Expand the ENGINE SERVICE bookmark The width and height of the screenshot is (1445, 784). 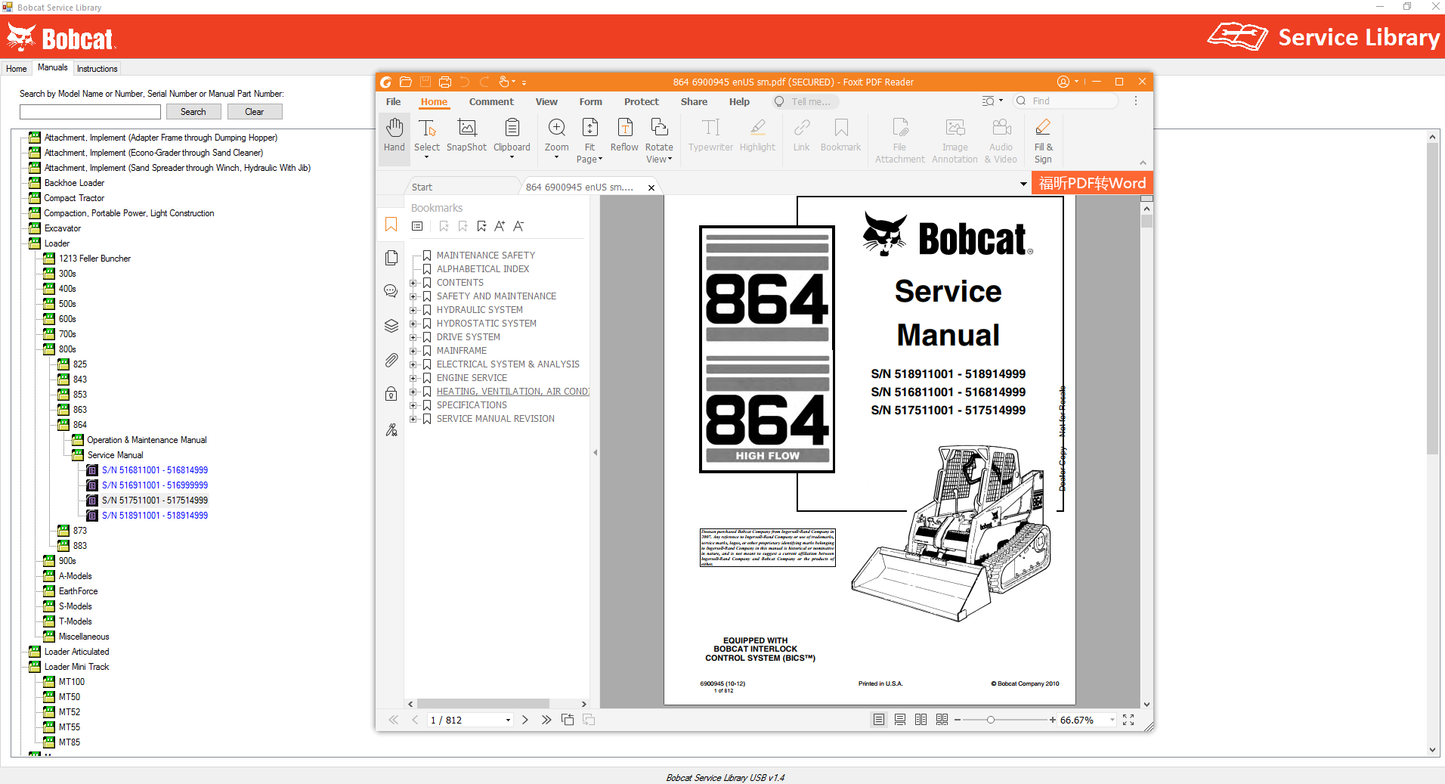pos(413,378)
